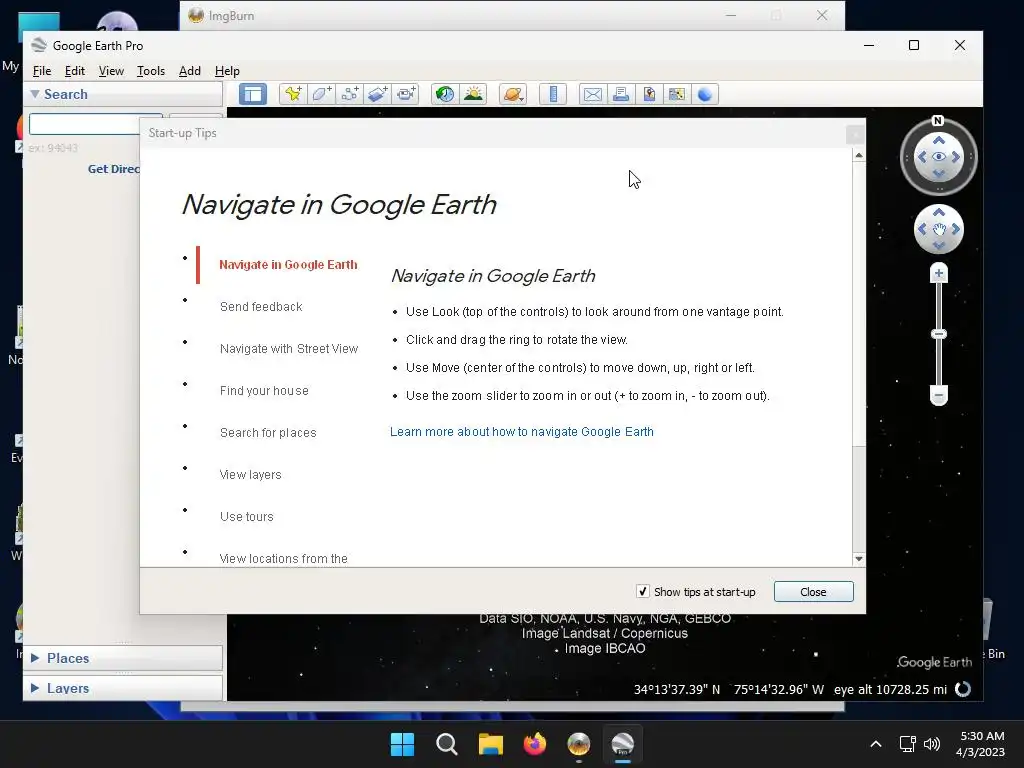Select the Ruler tool icon
1024x768 pixels.
[x=552, y=94]
